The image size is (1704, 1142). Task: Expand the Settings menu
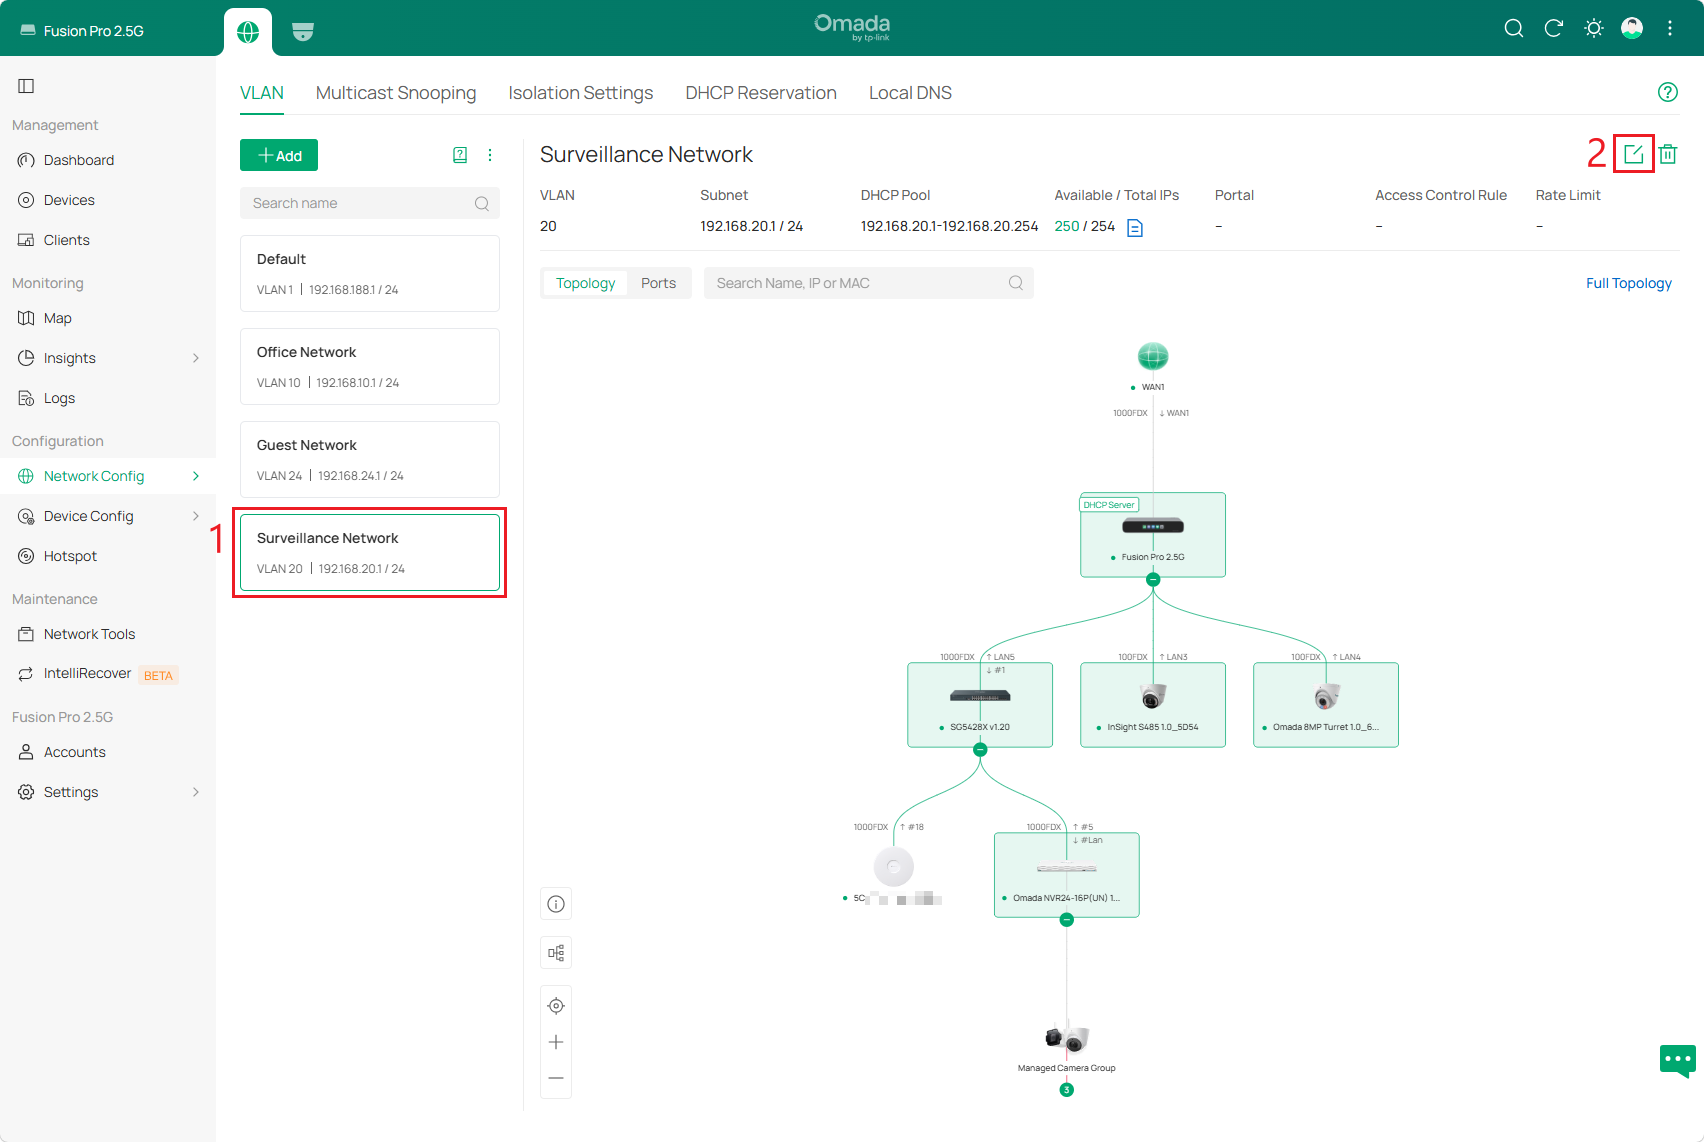108,792
